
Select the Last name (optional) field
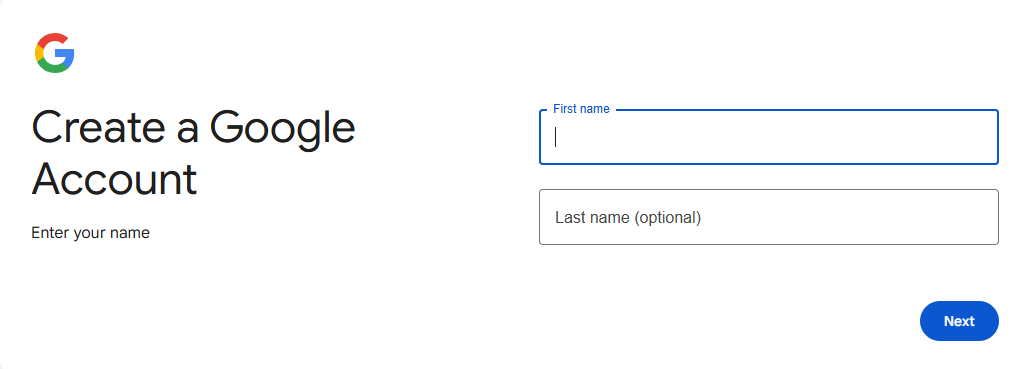tap(769, 217)
